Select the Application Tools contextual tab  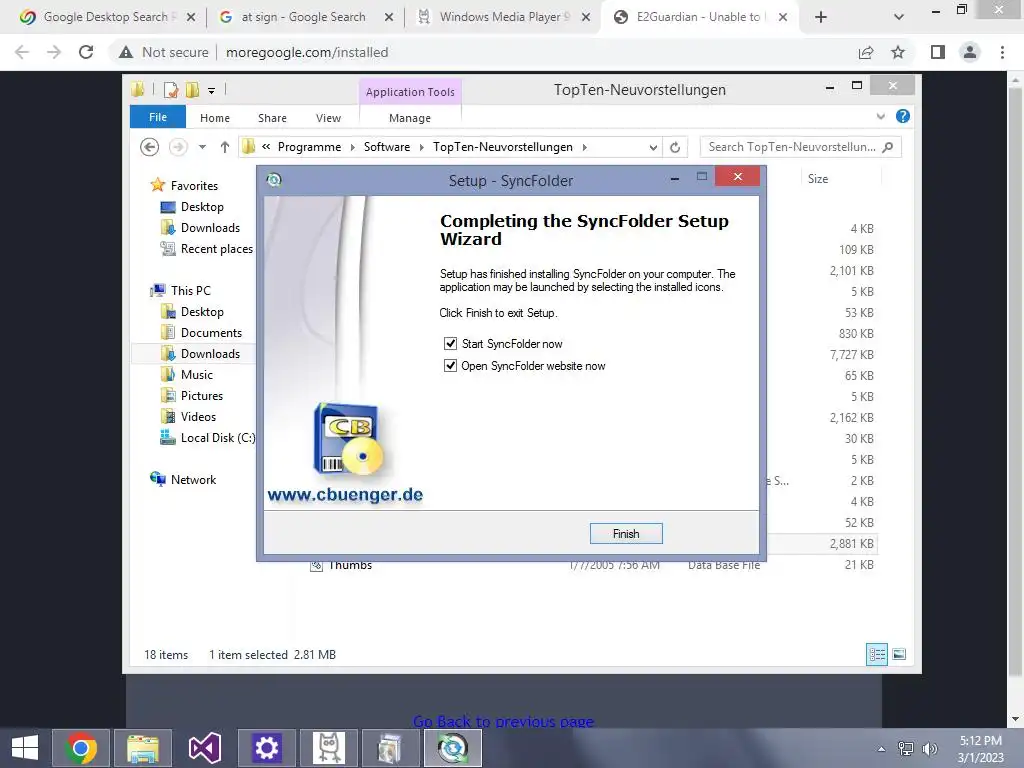pos(410,92)
